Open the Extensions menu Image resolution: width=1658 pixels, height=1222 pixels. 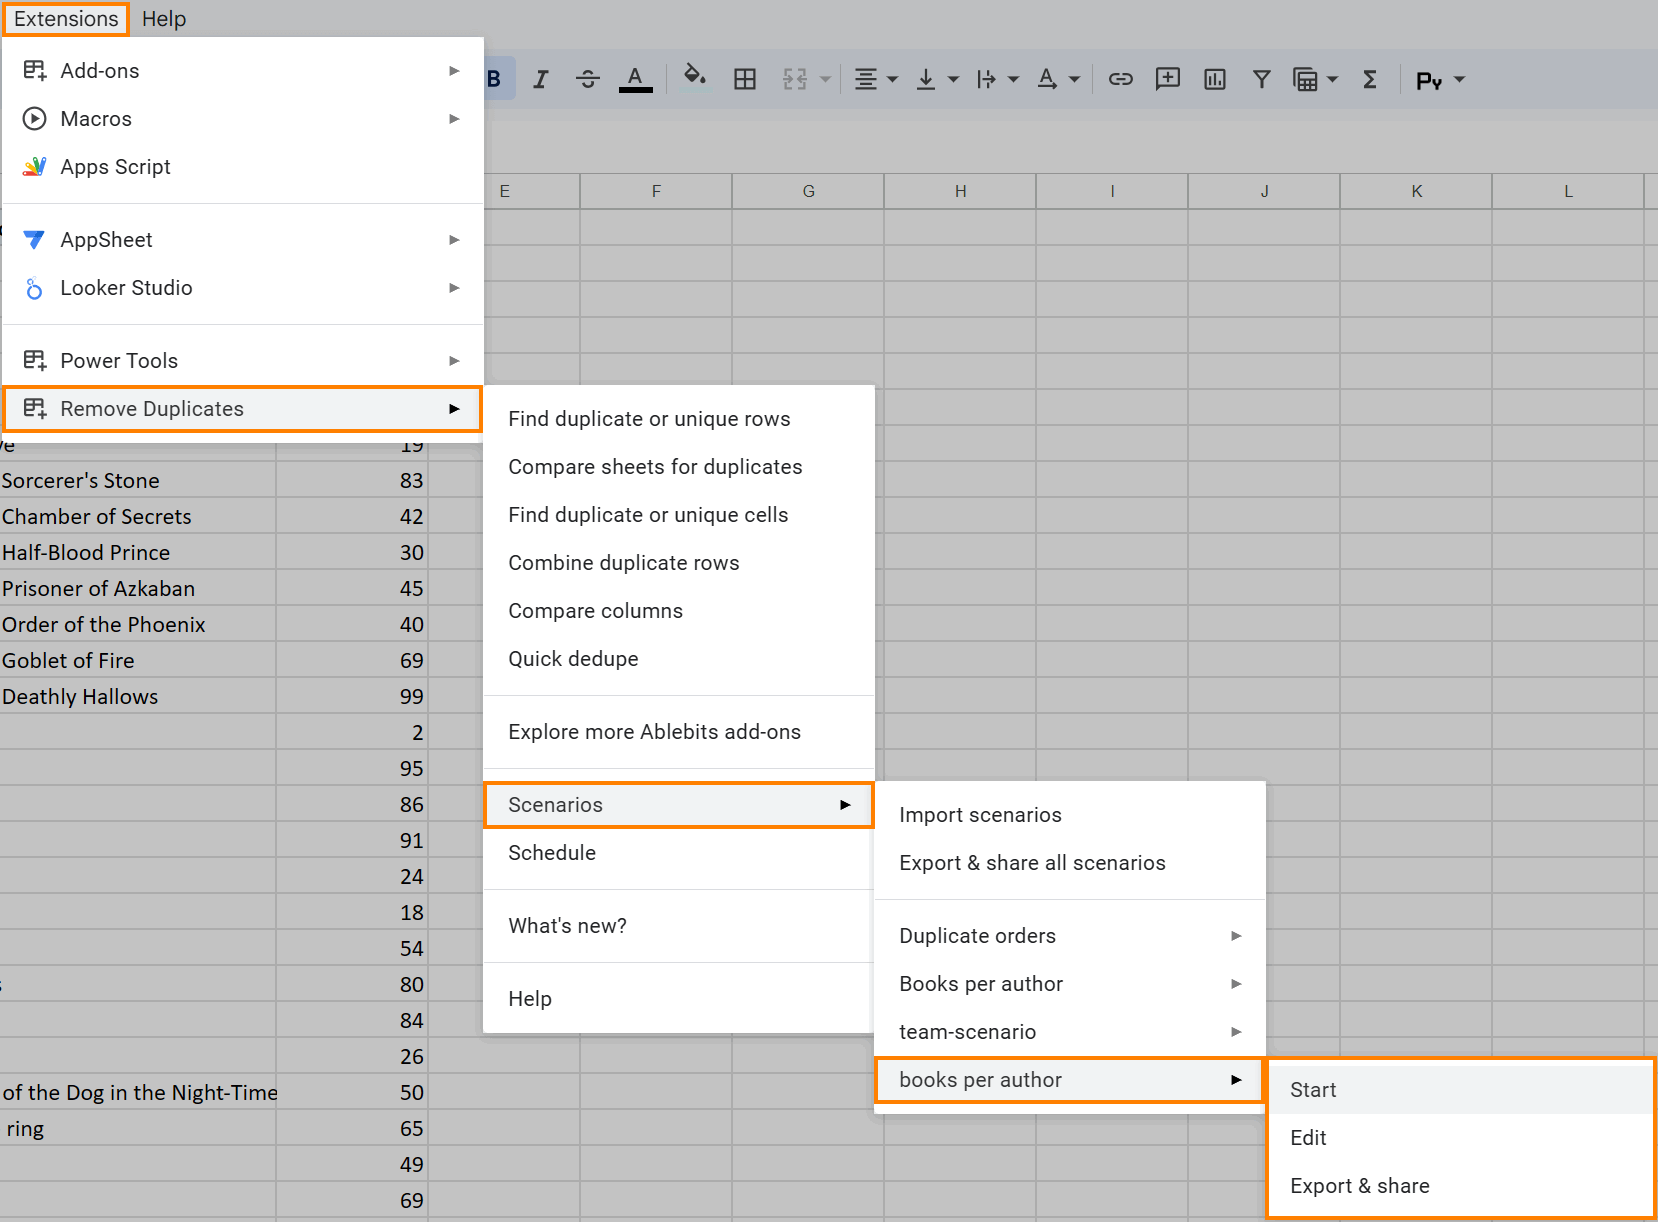pos(66,19)
